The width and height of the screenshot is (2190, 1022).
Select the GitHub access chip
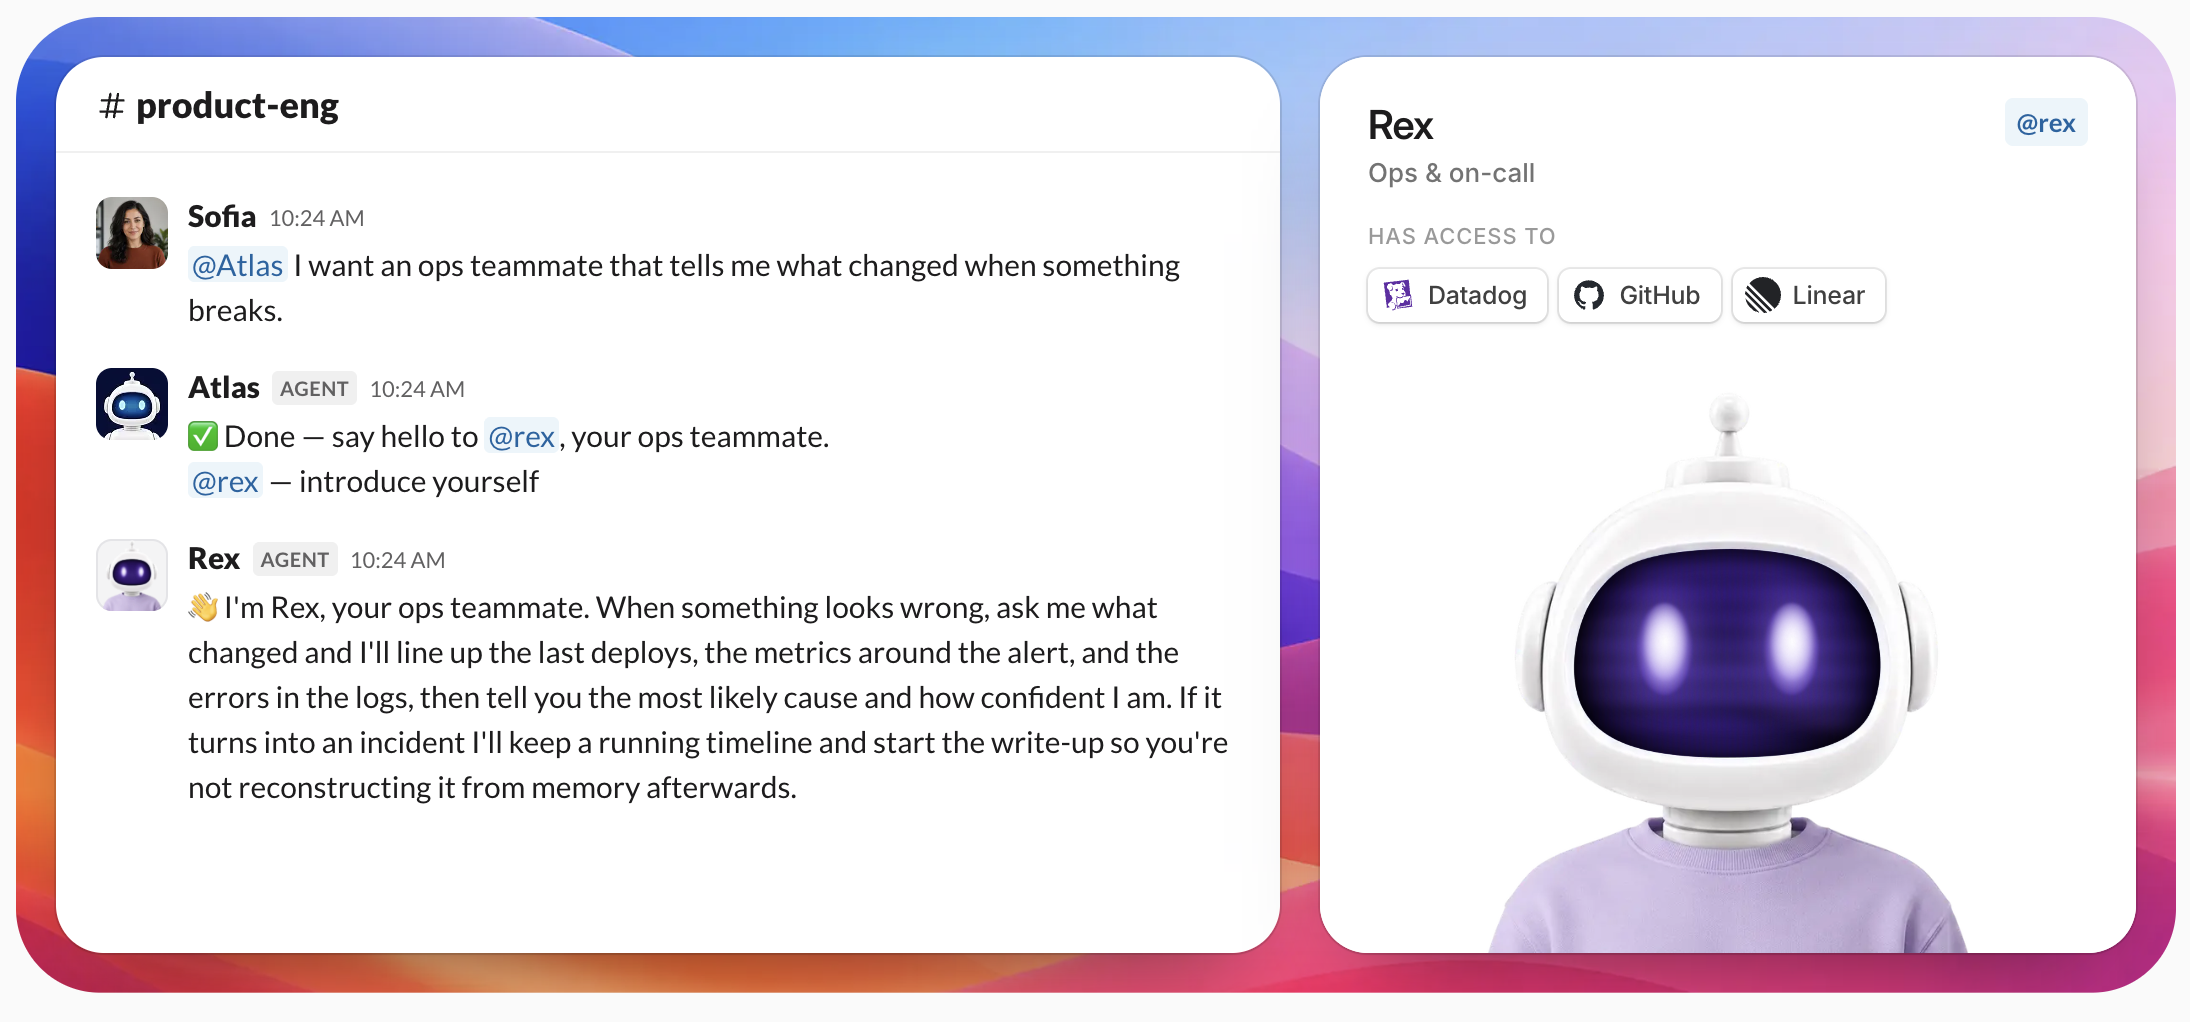click(x=1639, y=295)
